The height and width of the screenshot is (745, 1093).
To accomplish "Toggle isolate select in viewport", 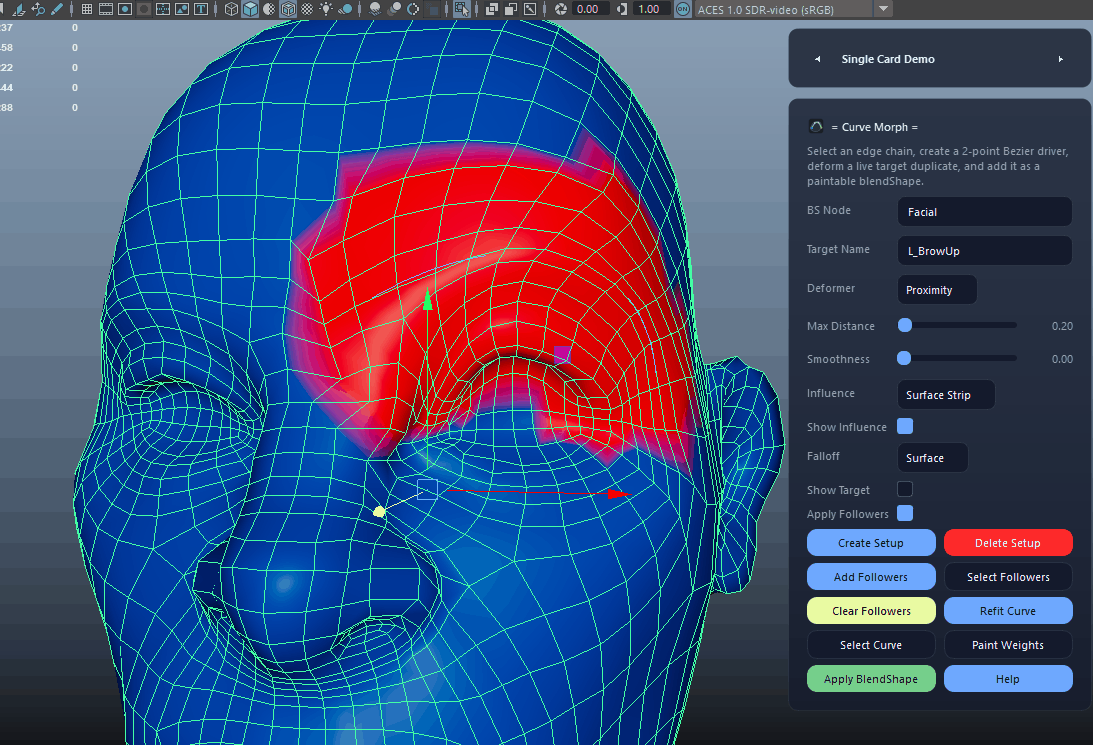I will (462, 9).
